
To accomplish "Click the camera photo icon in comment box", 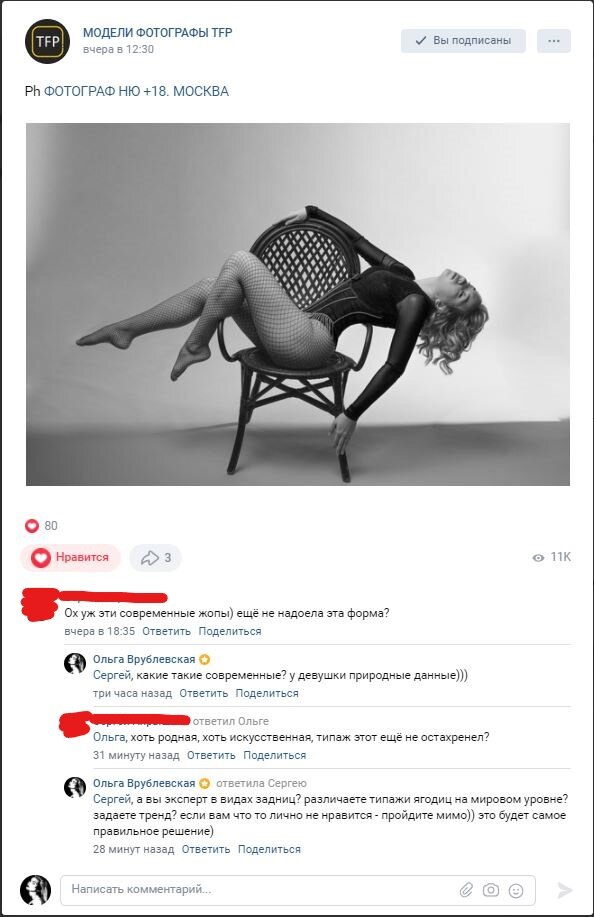I will click(x=491, y=890).
